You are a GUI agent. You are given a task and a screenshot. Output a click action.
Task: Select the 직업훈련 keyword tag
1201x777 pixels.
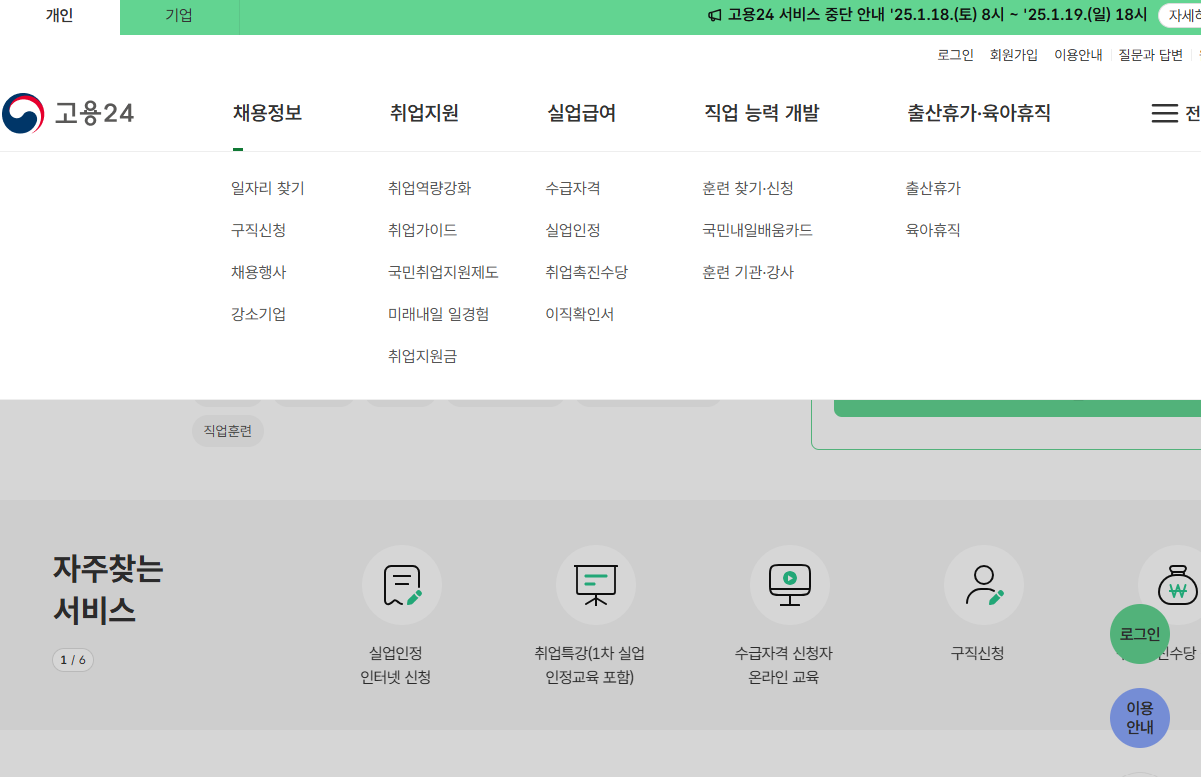227,431
